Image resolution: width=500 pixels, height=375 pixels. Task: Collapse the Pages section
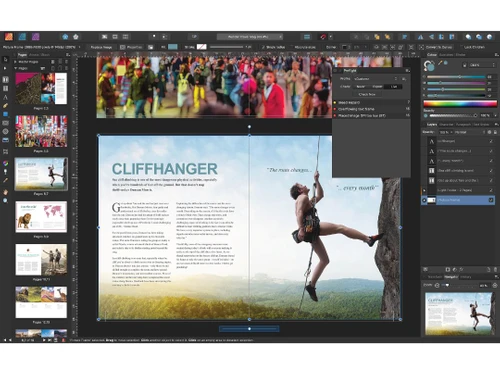[x=15, y=68]
